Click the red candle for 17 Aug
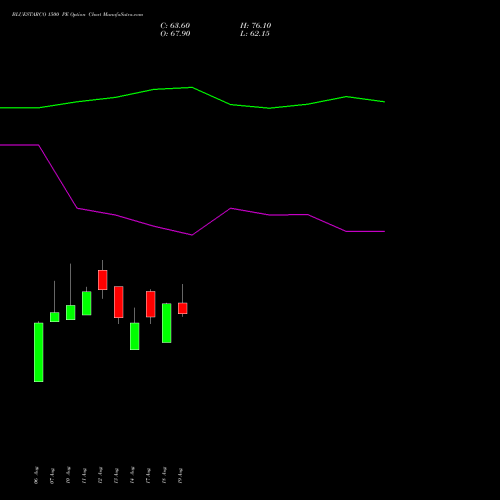Viewport: 500px width, 500px height. [151, 304]
